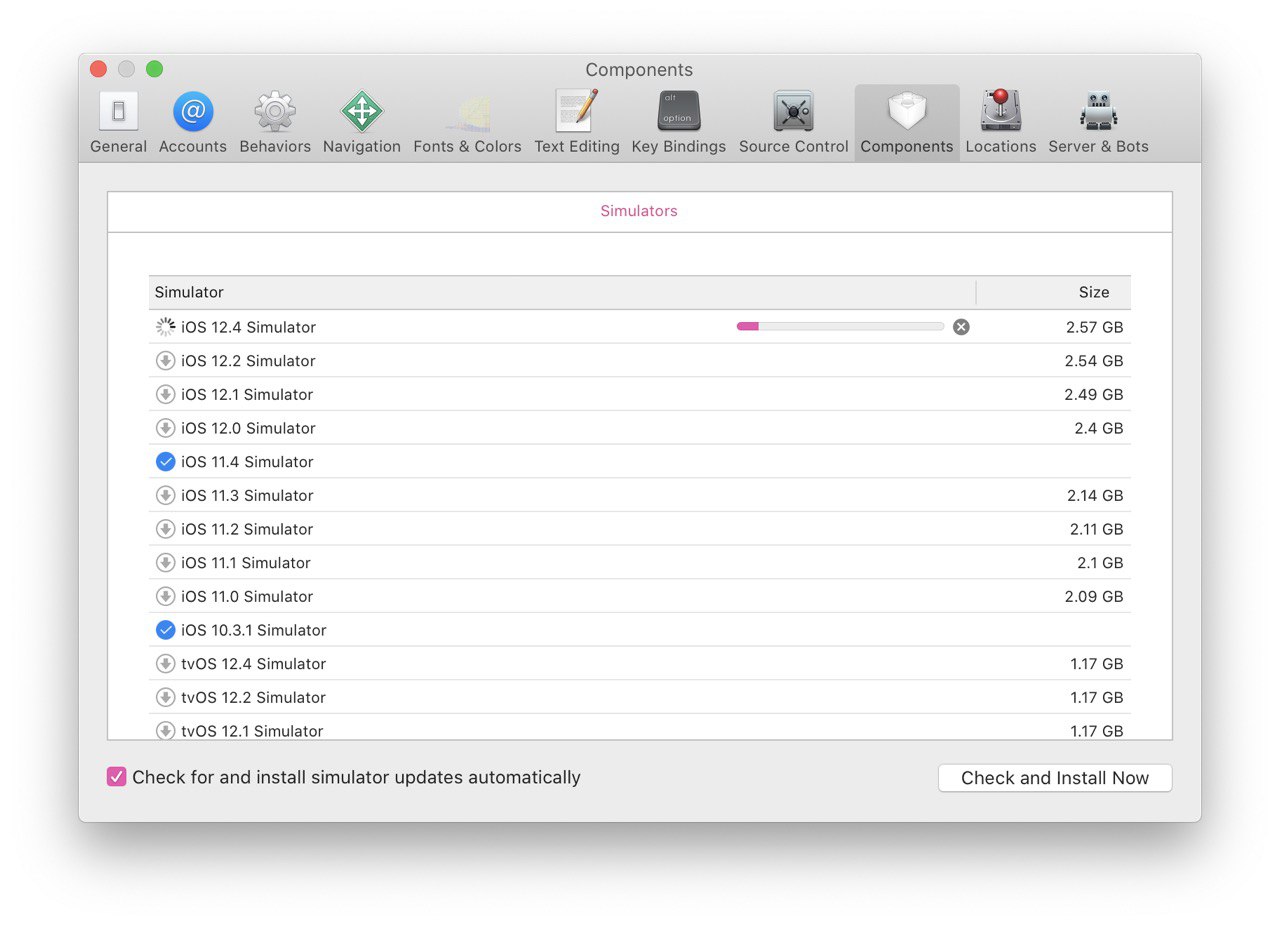Select the iOS 11.1 Simulator row text
This screenshot has width=1280, height=926.
coord(246,563)
